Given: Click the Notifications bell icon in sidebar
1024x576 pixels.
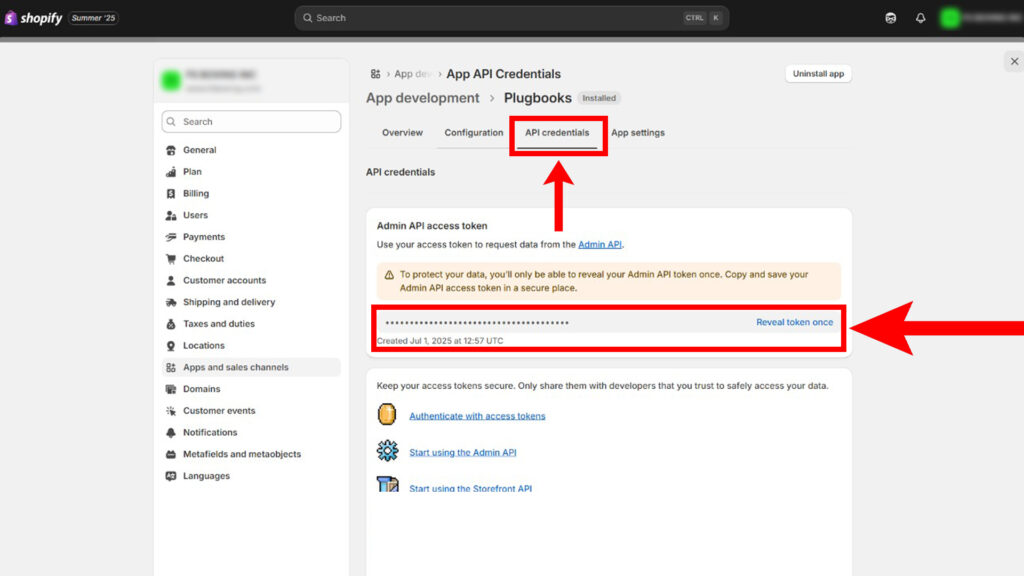Looking at the screenshot, I should click(x=171, y=432).
